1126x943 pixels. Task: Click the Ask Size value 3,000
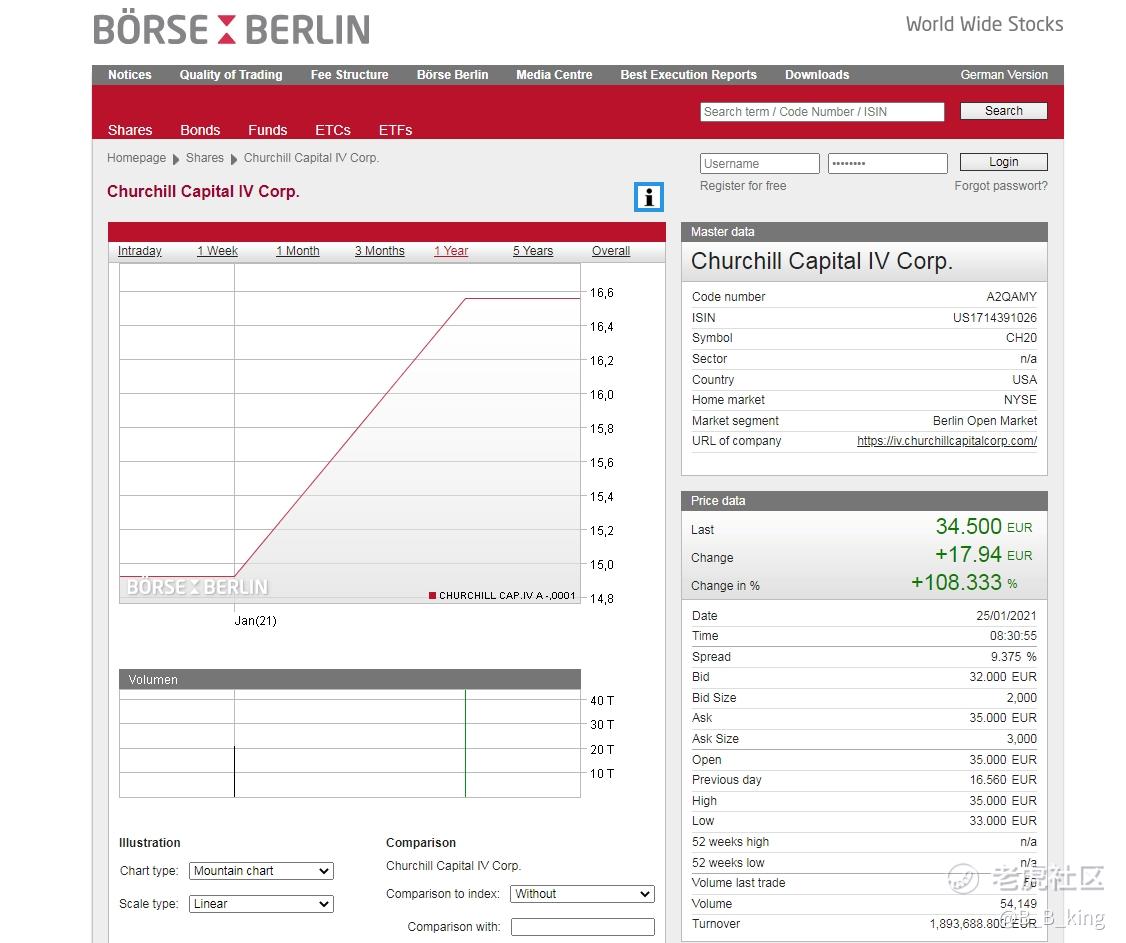[1022, 738]
